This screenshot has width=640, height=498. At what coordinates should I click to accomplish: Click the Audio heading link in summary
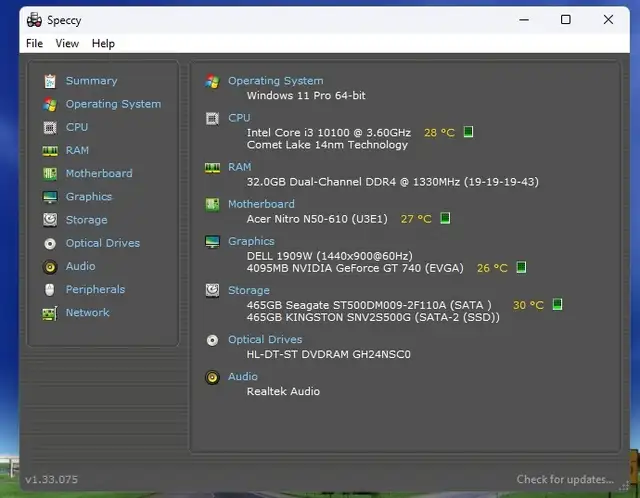point(243,376)
